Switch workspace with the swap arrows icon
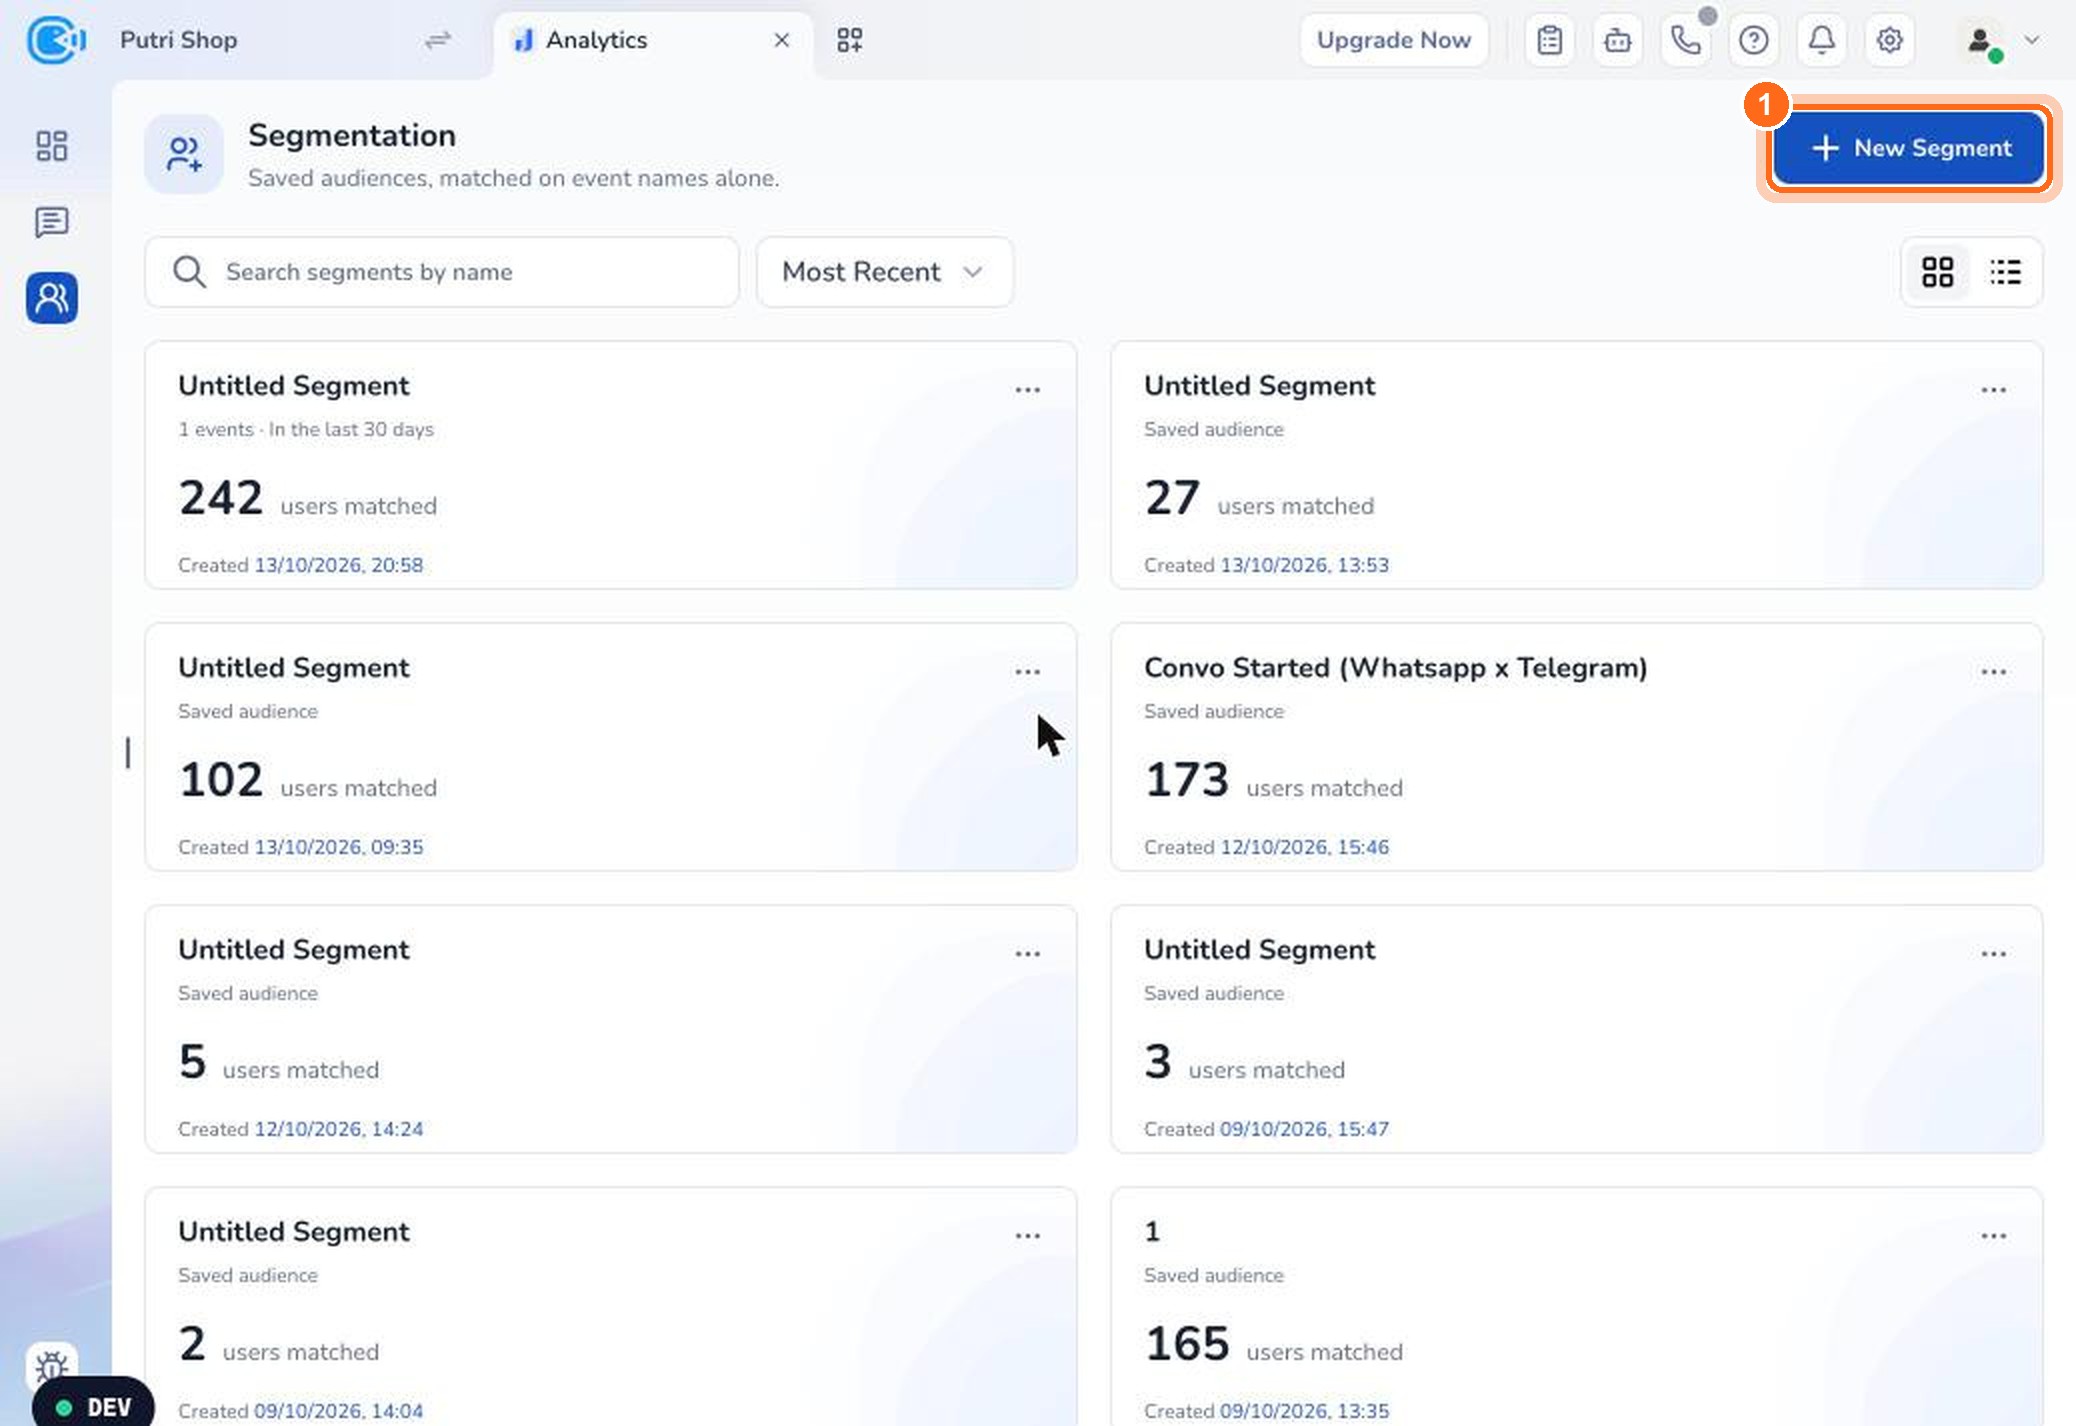The width and height of the screenshot is (2076, 1426). pyautogui.click(x=438, y=40)
